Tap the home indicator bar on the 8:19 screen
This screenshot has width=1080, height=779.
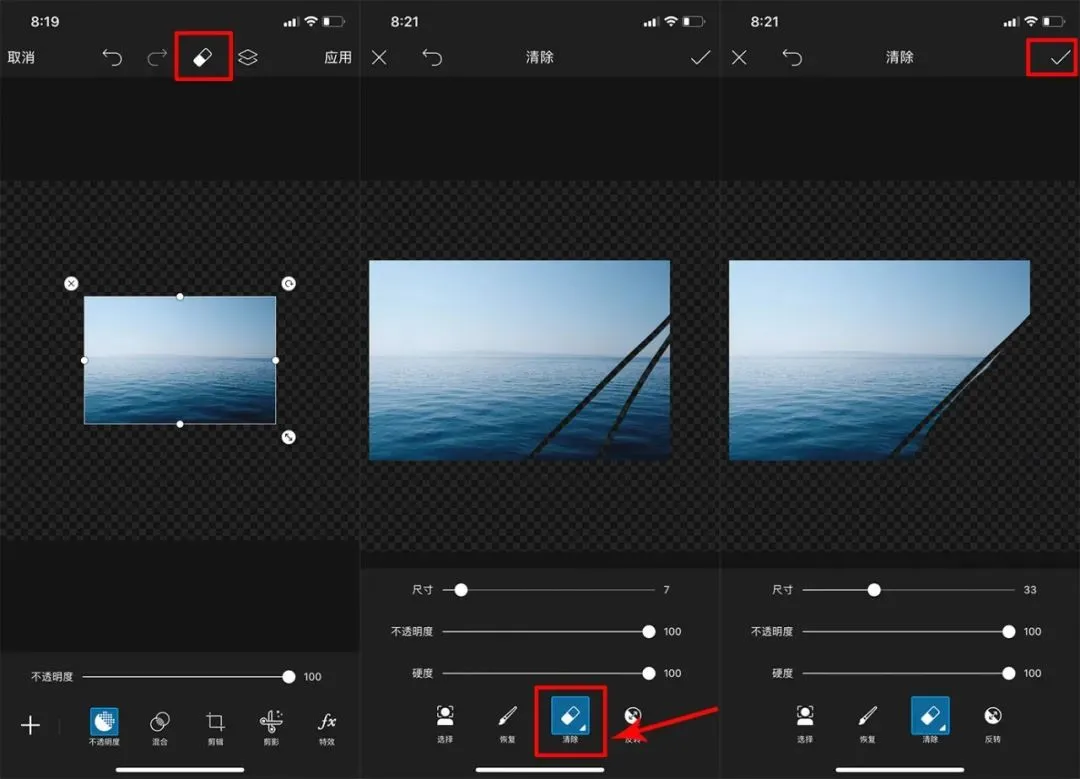click(x=180, y=769)
